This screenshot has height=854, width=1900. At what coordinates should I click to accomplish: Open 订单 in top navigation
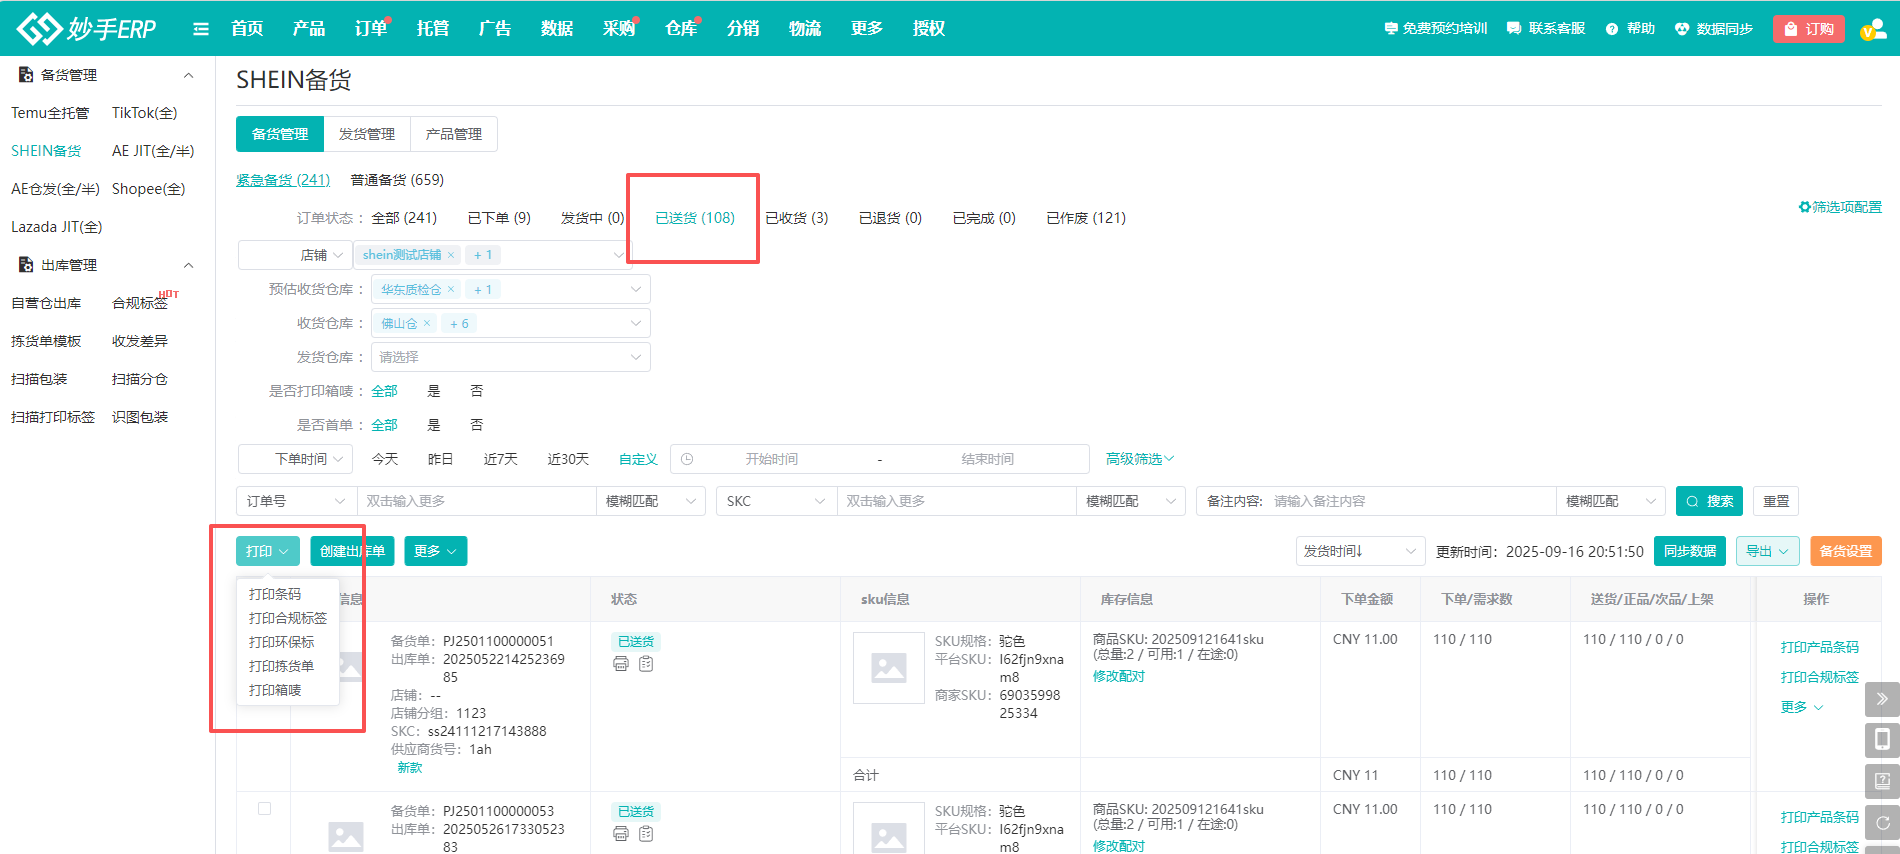pyautogui.click(x=371, y=29)
